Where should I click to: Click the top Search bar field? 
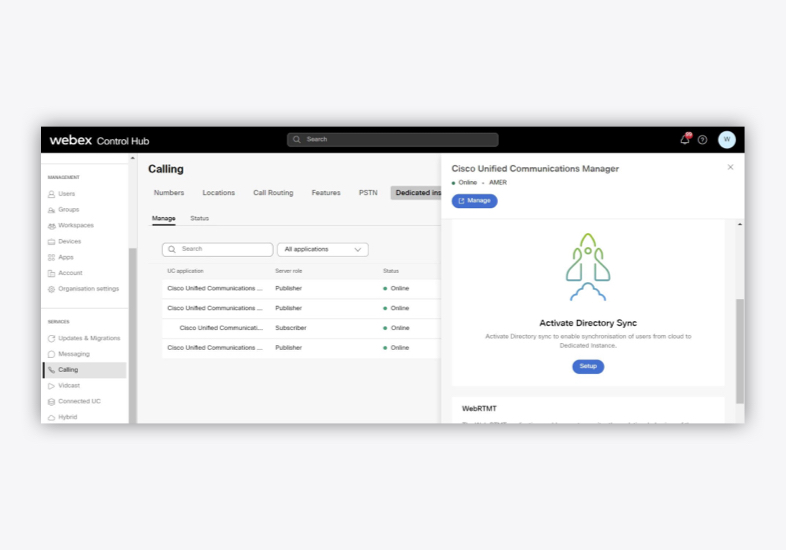[x=392, y=140]
